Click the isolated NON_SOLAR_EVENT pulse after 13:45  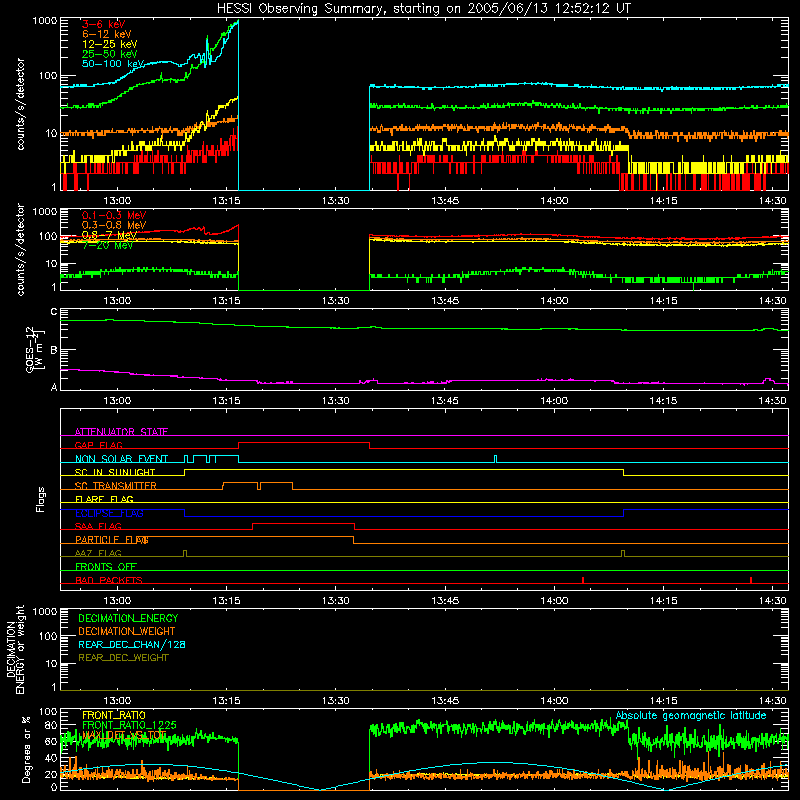495,459
